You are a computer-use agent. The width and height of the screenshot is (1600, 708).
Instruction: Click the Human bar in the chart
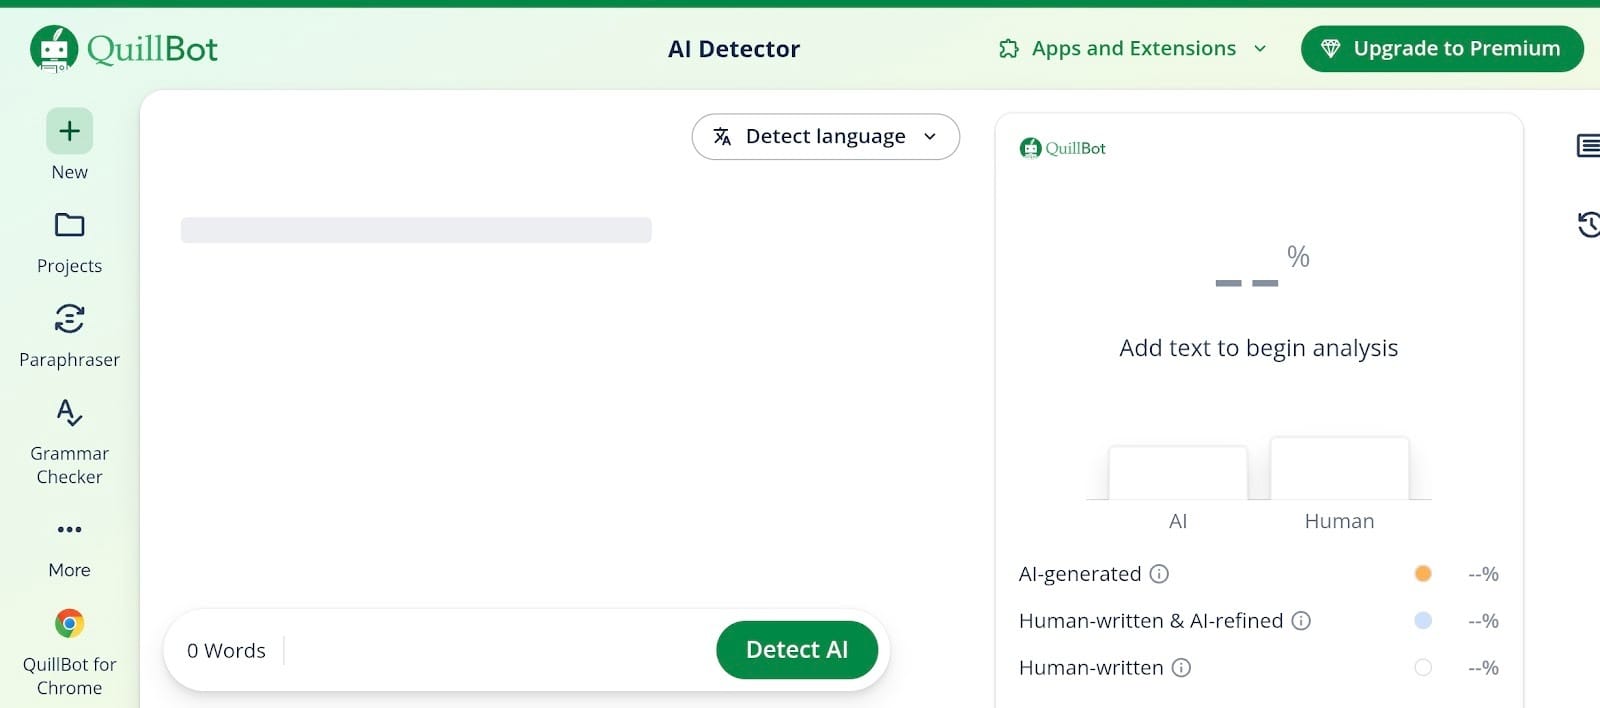click(x=1340, y=468)
